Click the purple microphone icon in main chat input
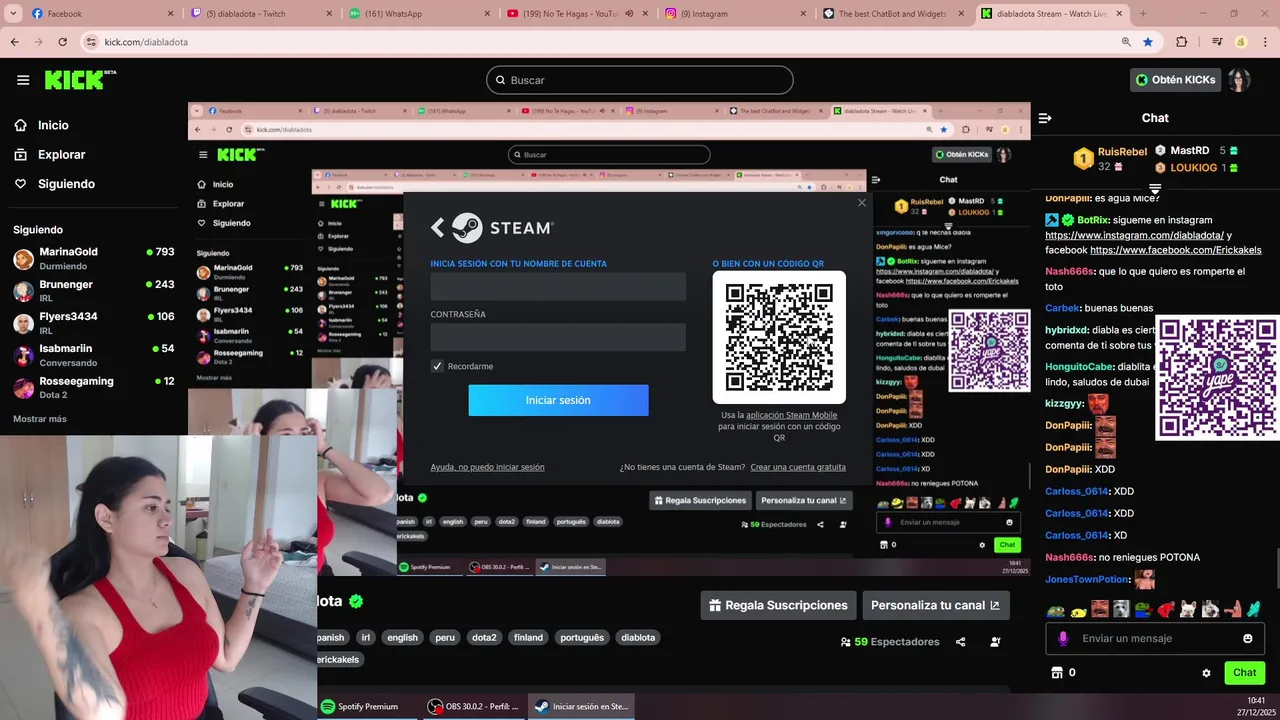 pyautogui.click(x=1062, y=638)
